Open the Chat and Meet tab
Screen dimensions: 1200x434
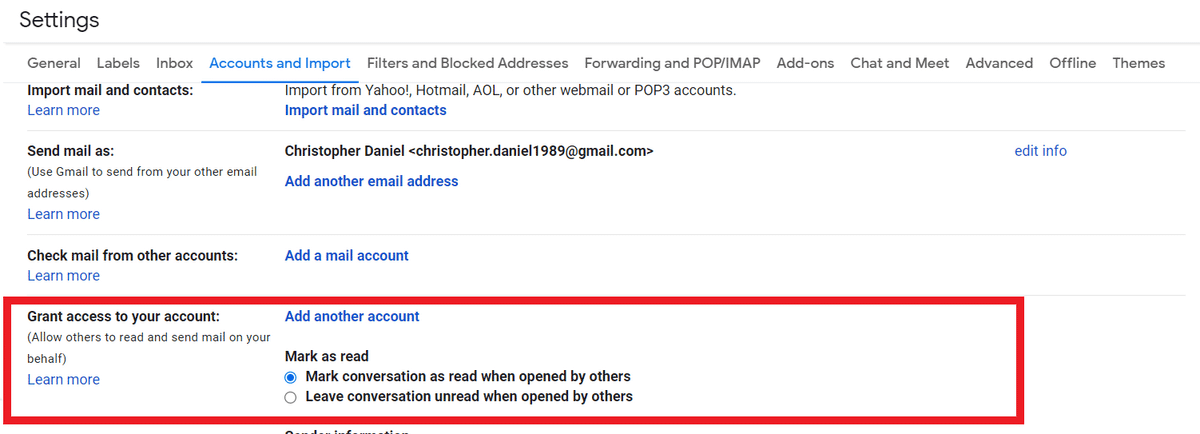tap(900, 63)
